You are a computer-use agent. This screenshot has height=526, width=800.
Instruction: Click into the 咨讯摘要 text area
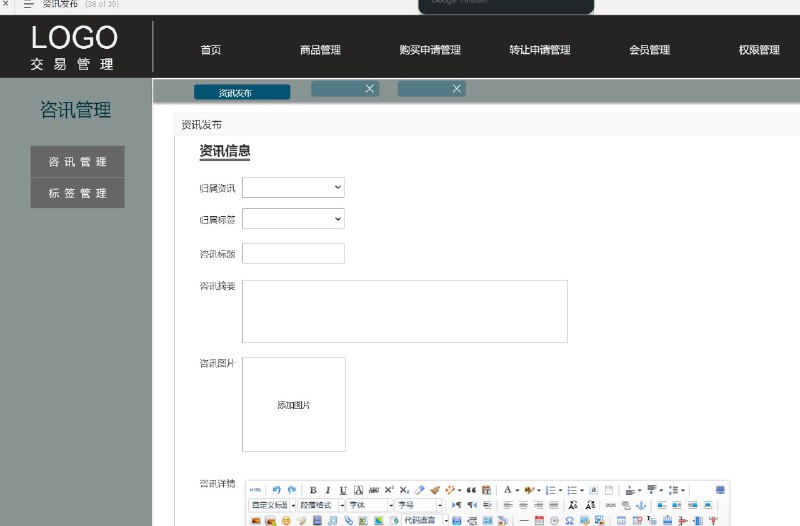(x=405, y=311)
